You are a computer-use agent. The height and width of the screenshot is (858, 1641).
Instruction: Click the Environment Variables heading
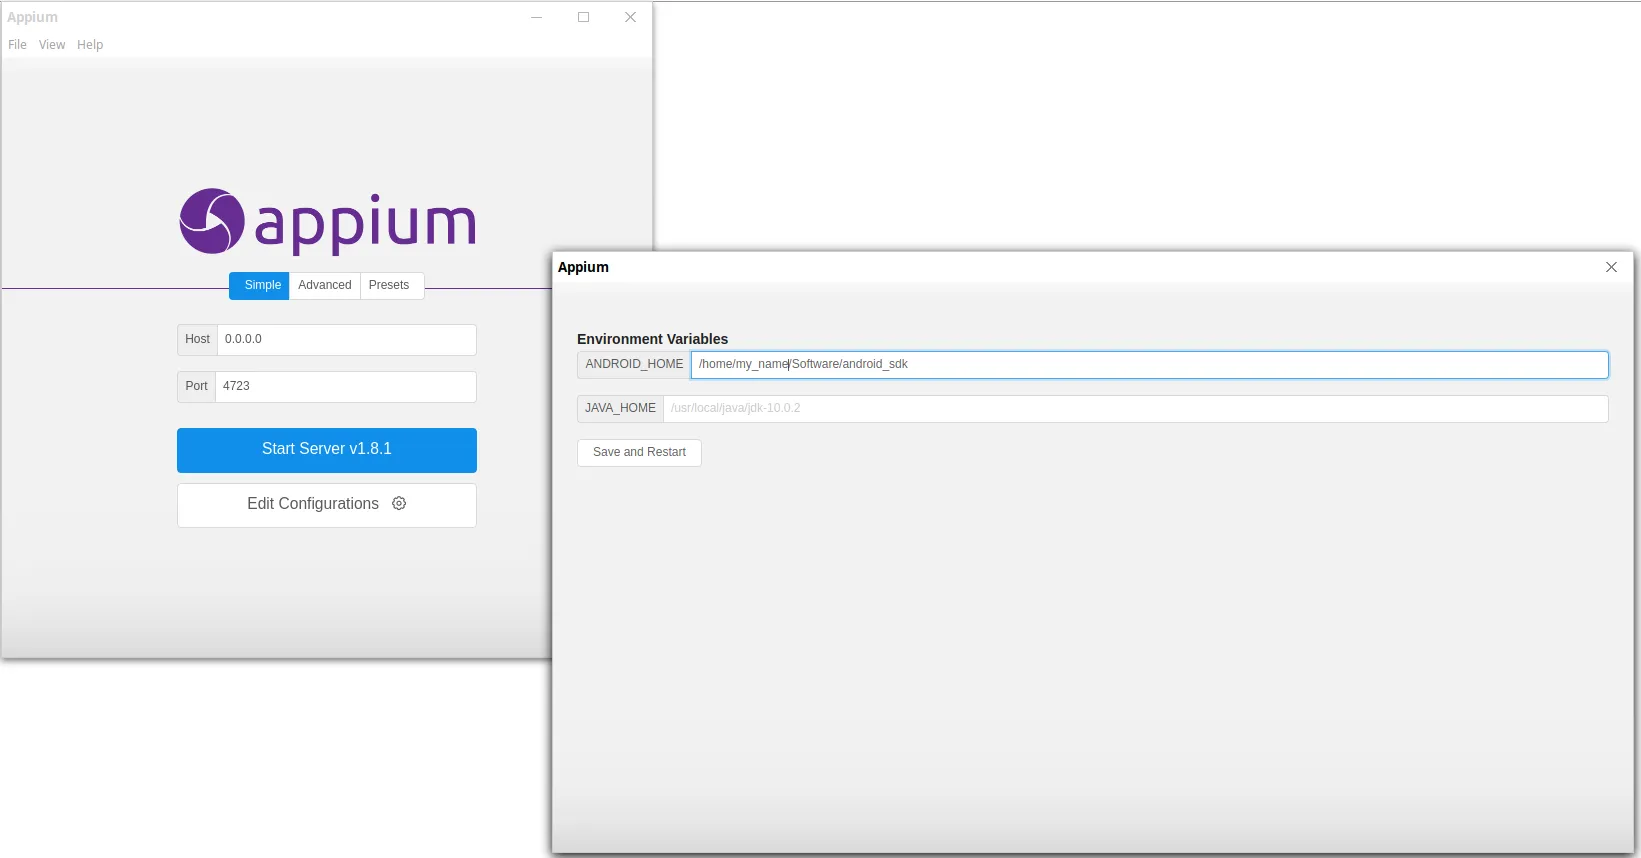coord(652,339)
